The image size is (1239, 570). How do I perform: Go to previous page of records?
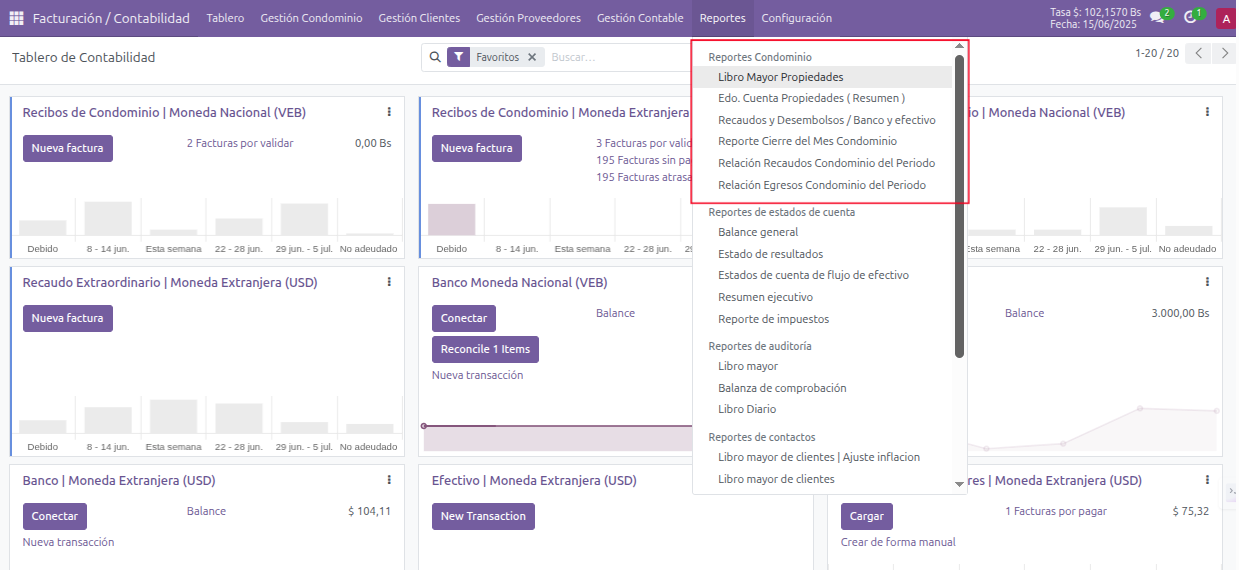[1198, 53]
